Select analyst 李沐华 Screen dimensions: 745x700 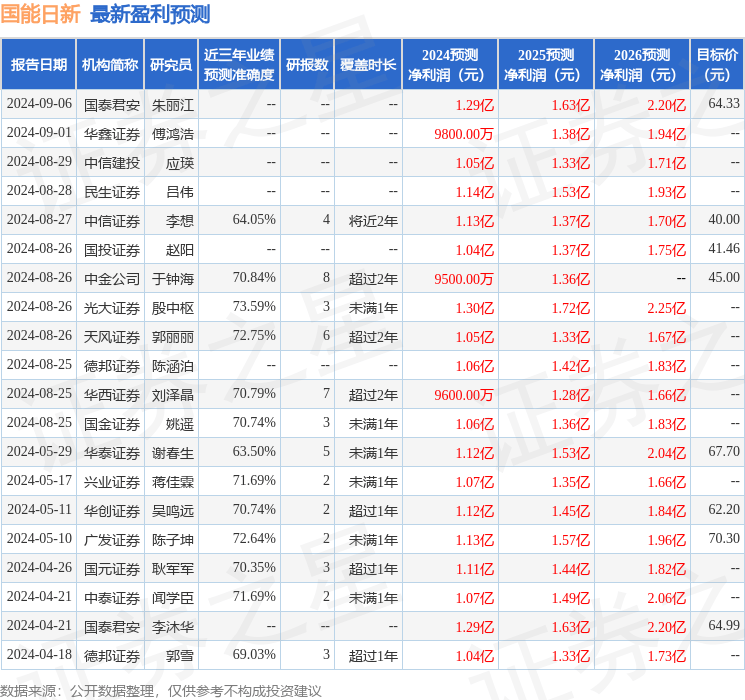pyautogui.click(x=172, y=627)
